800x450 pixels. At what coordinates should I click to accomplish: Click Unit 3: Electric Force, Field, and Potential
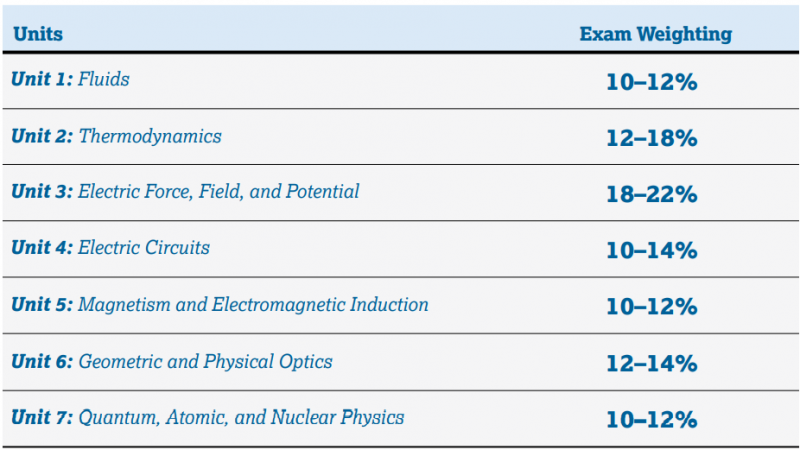(185, 191)
